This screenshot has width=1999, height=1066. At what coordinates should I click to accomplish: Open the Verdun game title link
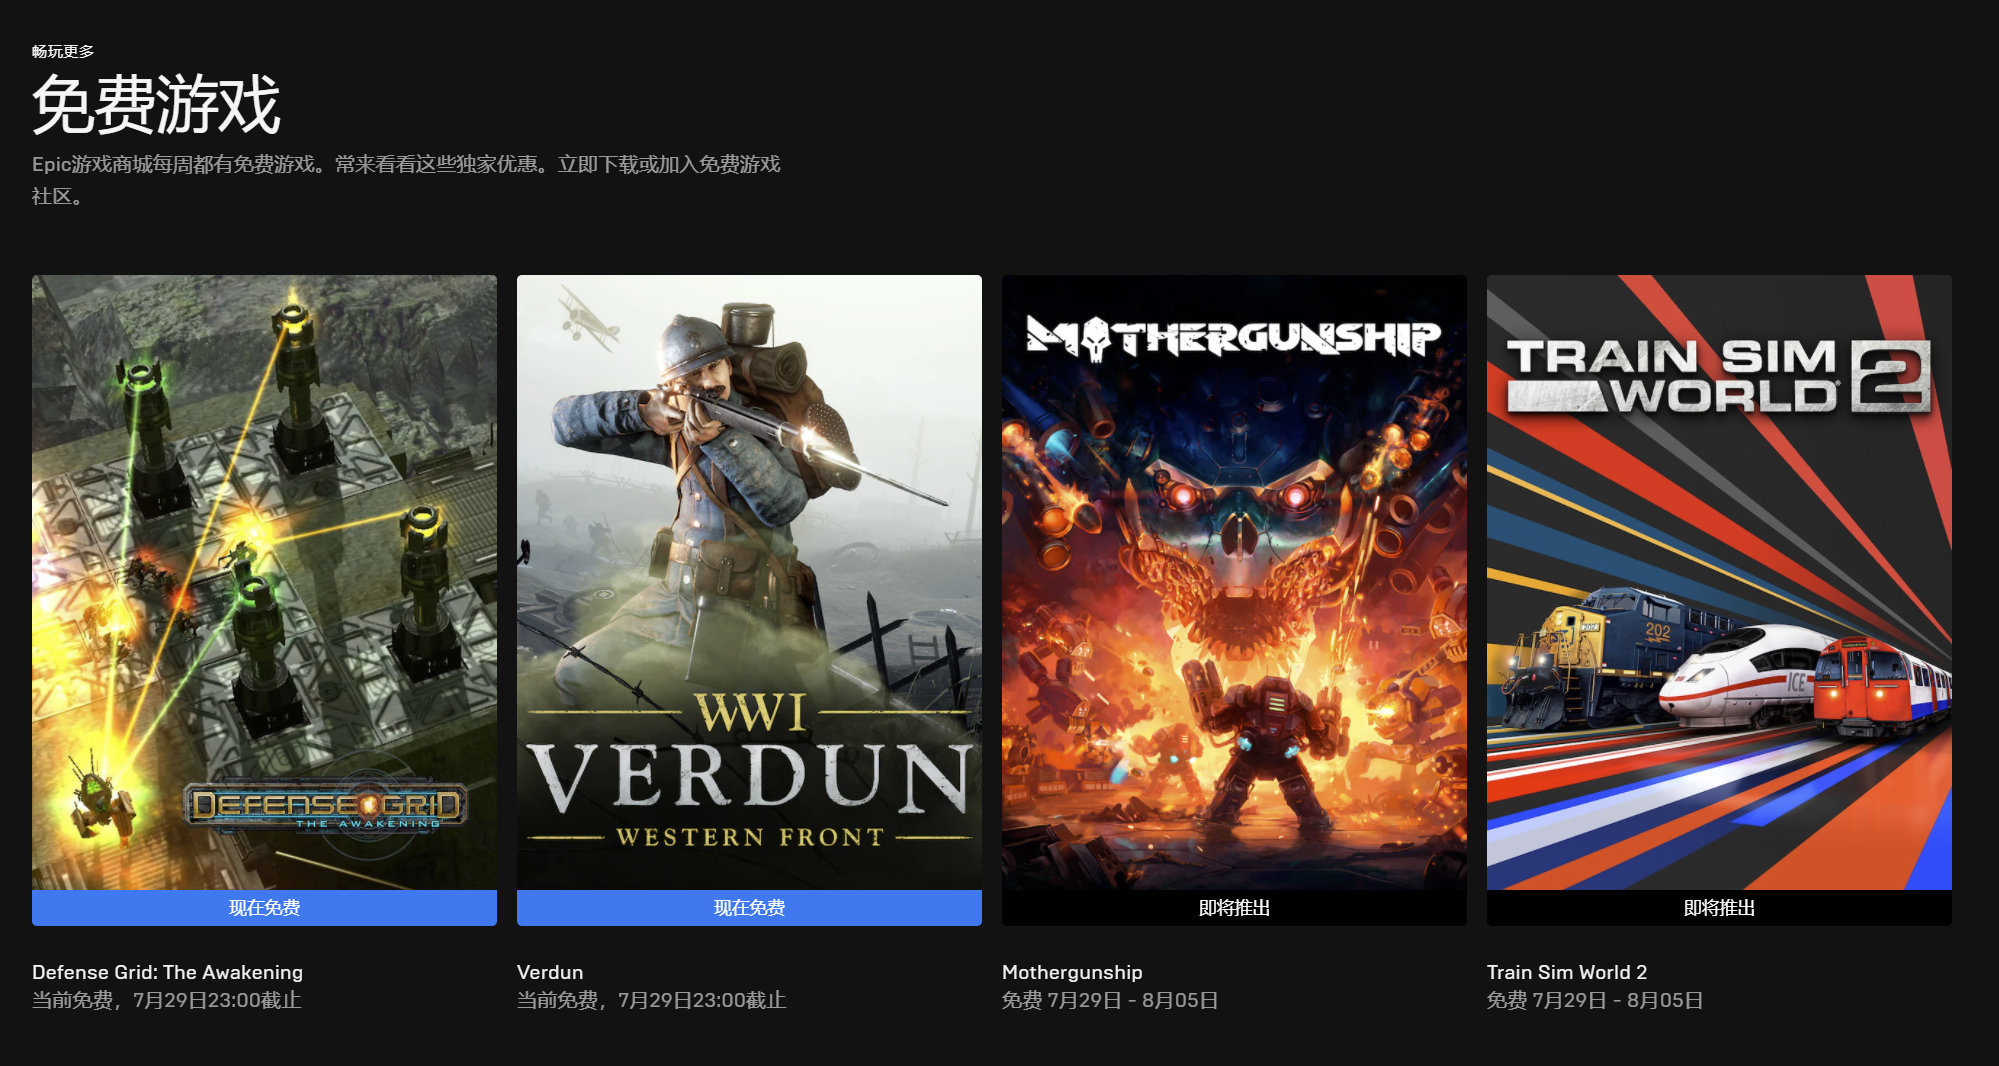550,972
